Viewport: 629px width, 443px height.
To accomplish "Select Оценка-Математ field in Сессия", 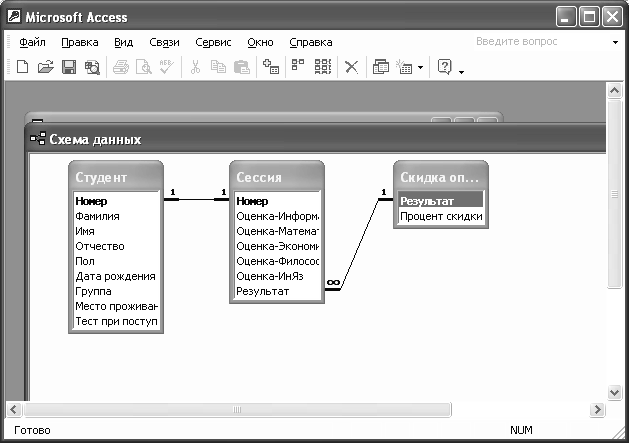I will click(277, 231).
